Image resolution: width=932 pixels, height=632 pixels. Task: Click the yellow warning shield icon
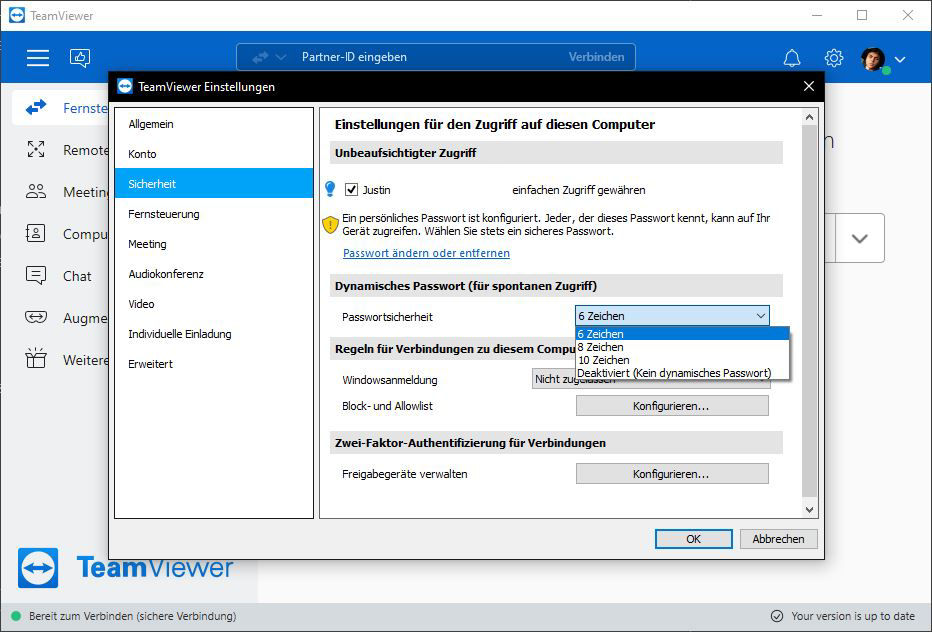pos(330,224)
